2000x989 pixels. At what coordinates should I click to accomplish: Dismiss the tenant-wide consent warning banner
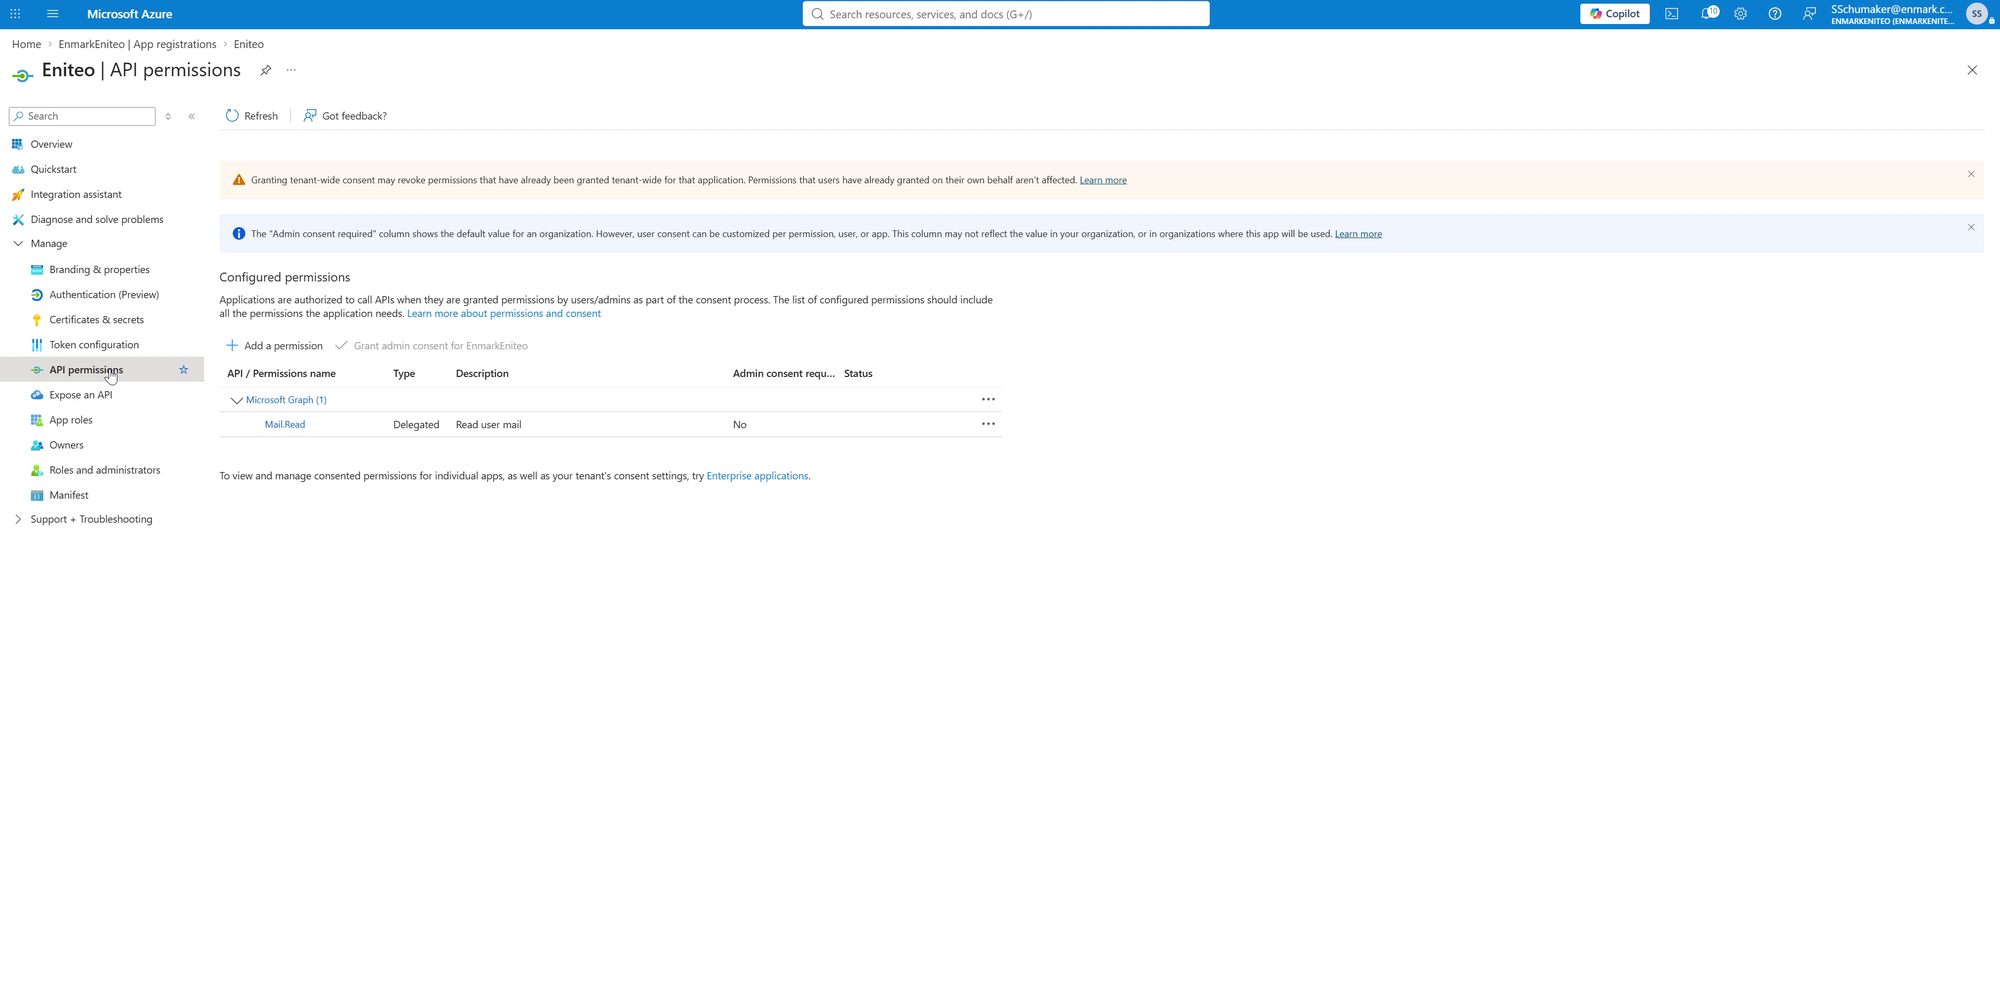(1971, 174)
